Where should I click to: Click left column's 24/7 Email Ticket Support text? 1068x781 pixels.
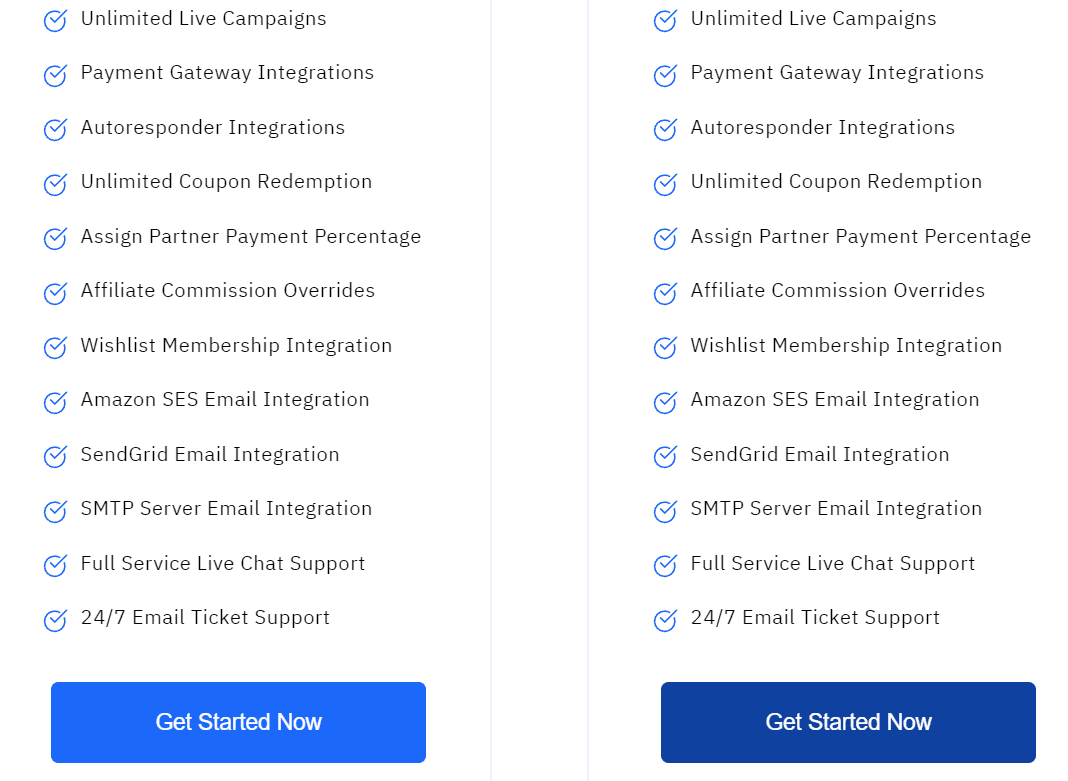[205, 618]
